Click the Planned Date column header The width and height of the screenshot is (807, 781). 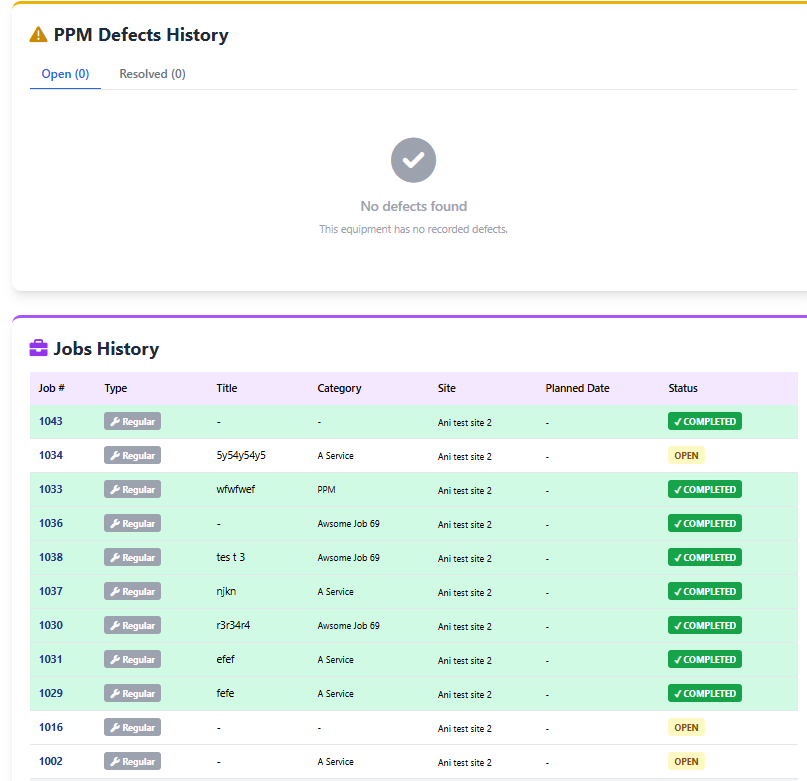point(577,388)
